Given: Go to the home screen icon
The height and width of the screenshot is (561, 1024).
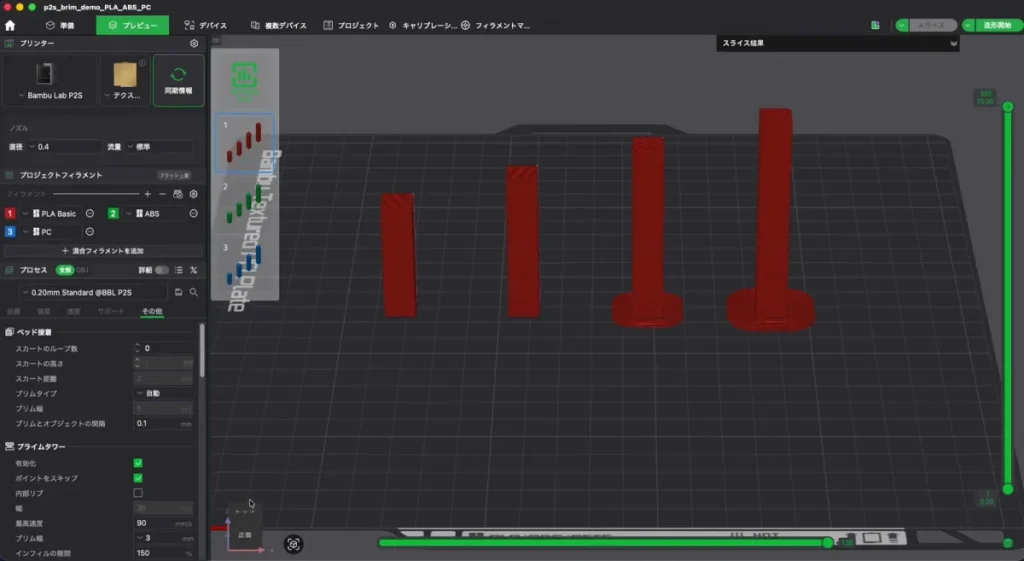Looking at the screenshot, I should (x=10, y=25).
